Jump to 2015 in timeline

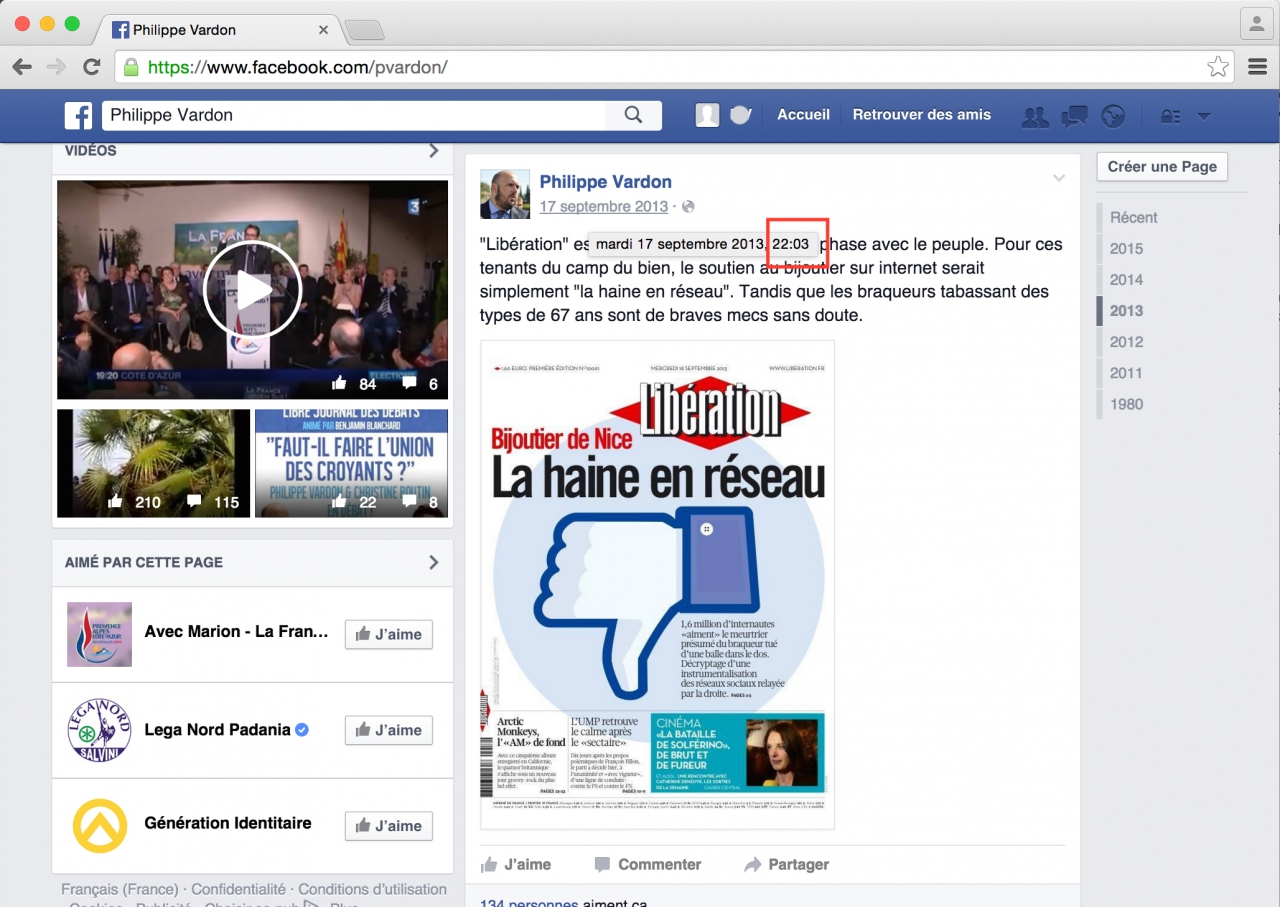click(x=1126, y=248)
